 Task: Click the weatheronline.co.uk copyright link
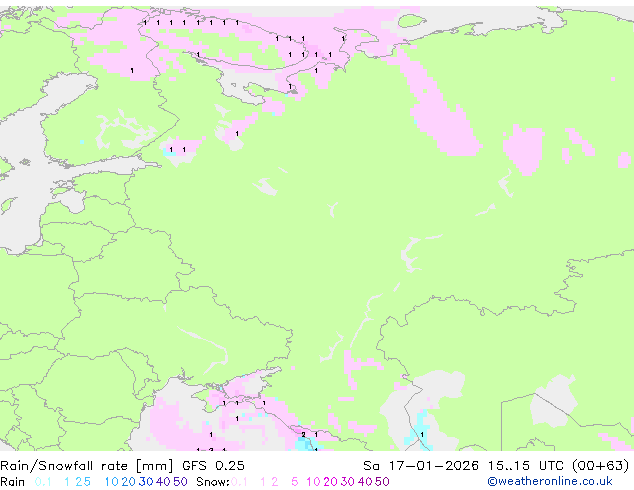coord(550,481)
